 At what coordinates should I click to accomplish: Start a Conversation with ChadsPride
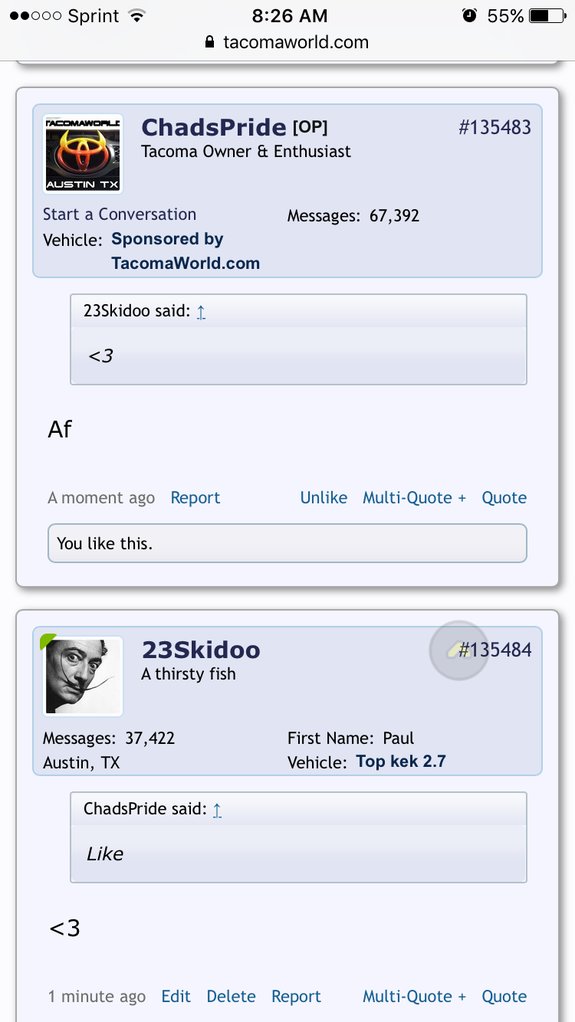point(119,214)
